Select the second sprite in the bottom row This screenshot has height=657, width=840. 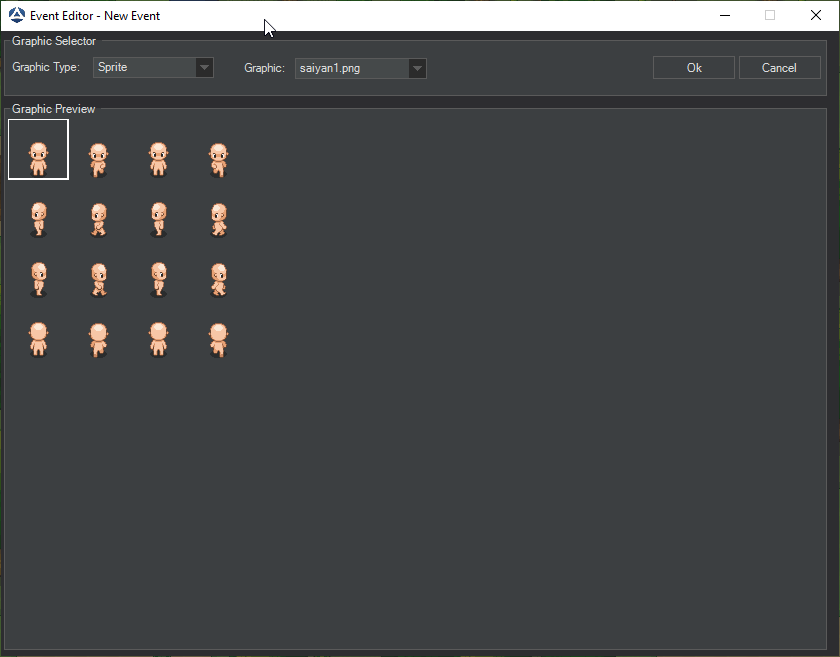click(x=98, y=339)
